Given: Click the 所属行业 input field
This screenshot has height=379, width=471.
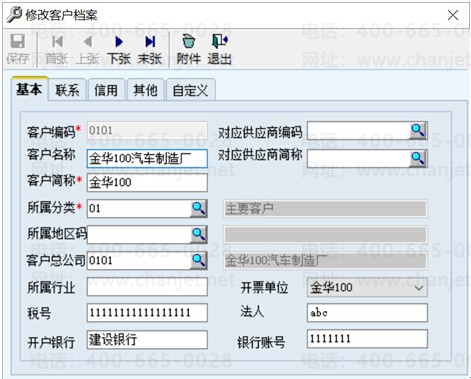Looking at the screenshot, I should (x=147, y=287).
